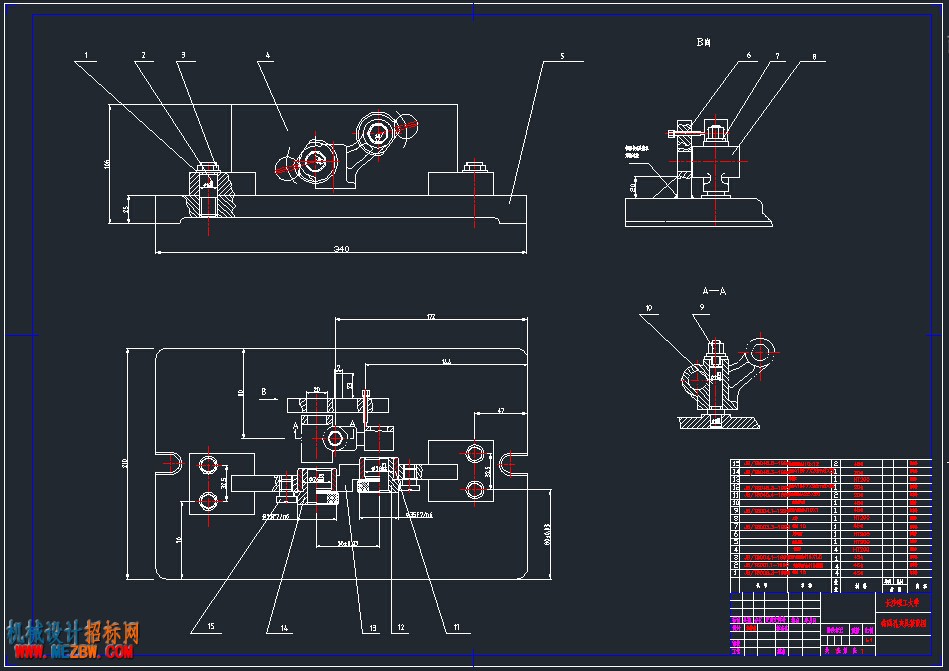Click part balloon number 13
Screen dimensions: 949x671
coord(373,628)
